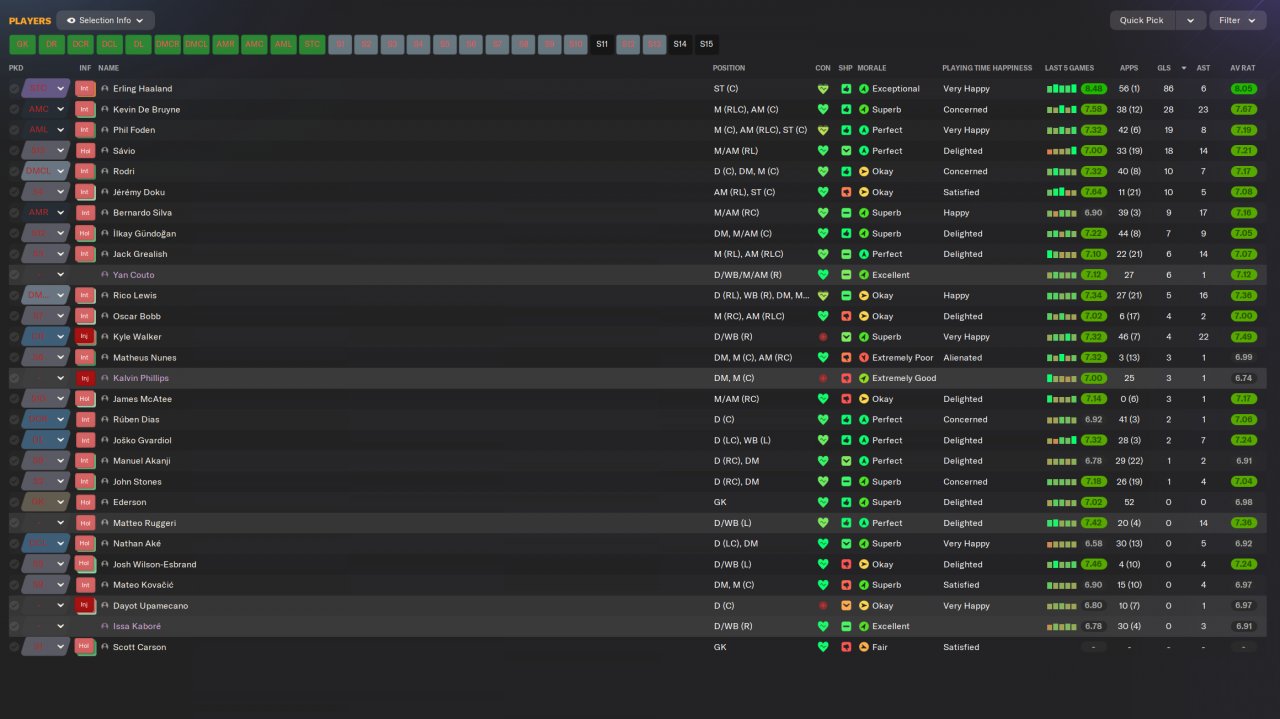The width and height of the screenshot is (1280, 719).
Task: Click profile icon beside Yan Couto's name
Action: point(105,274)
